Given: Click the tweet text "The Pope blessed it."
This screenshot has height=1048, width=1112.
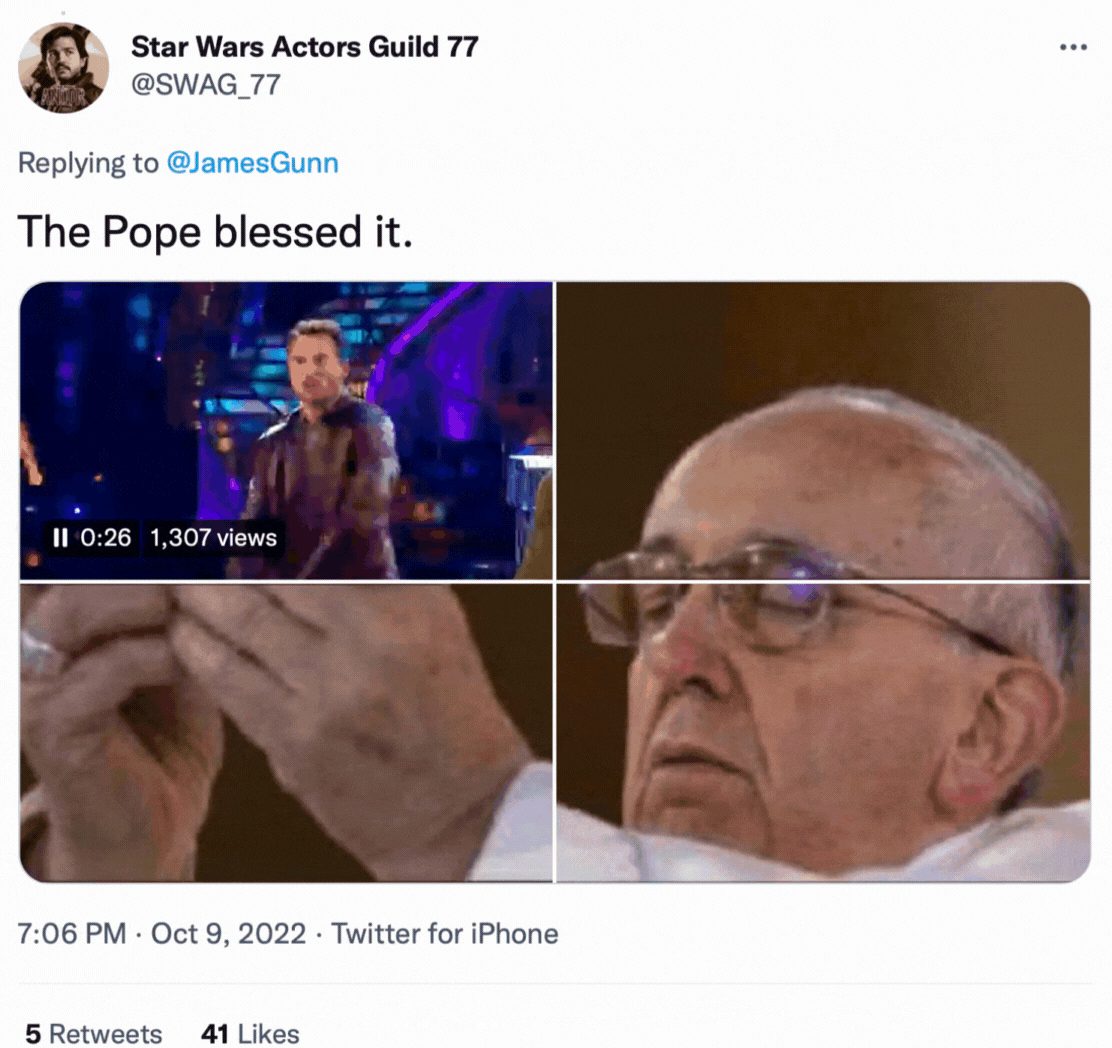Looking at the screenshot, I should coord(215,232).
